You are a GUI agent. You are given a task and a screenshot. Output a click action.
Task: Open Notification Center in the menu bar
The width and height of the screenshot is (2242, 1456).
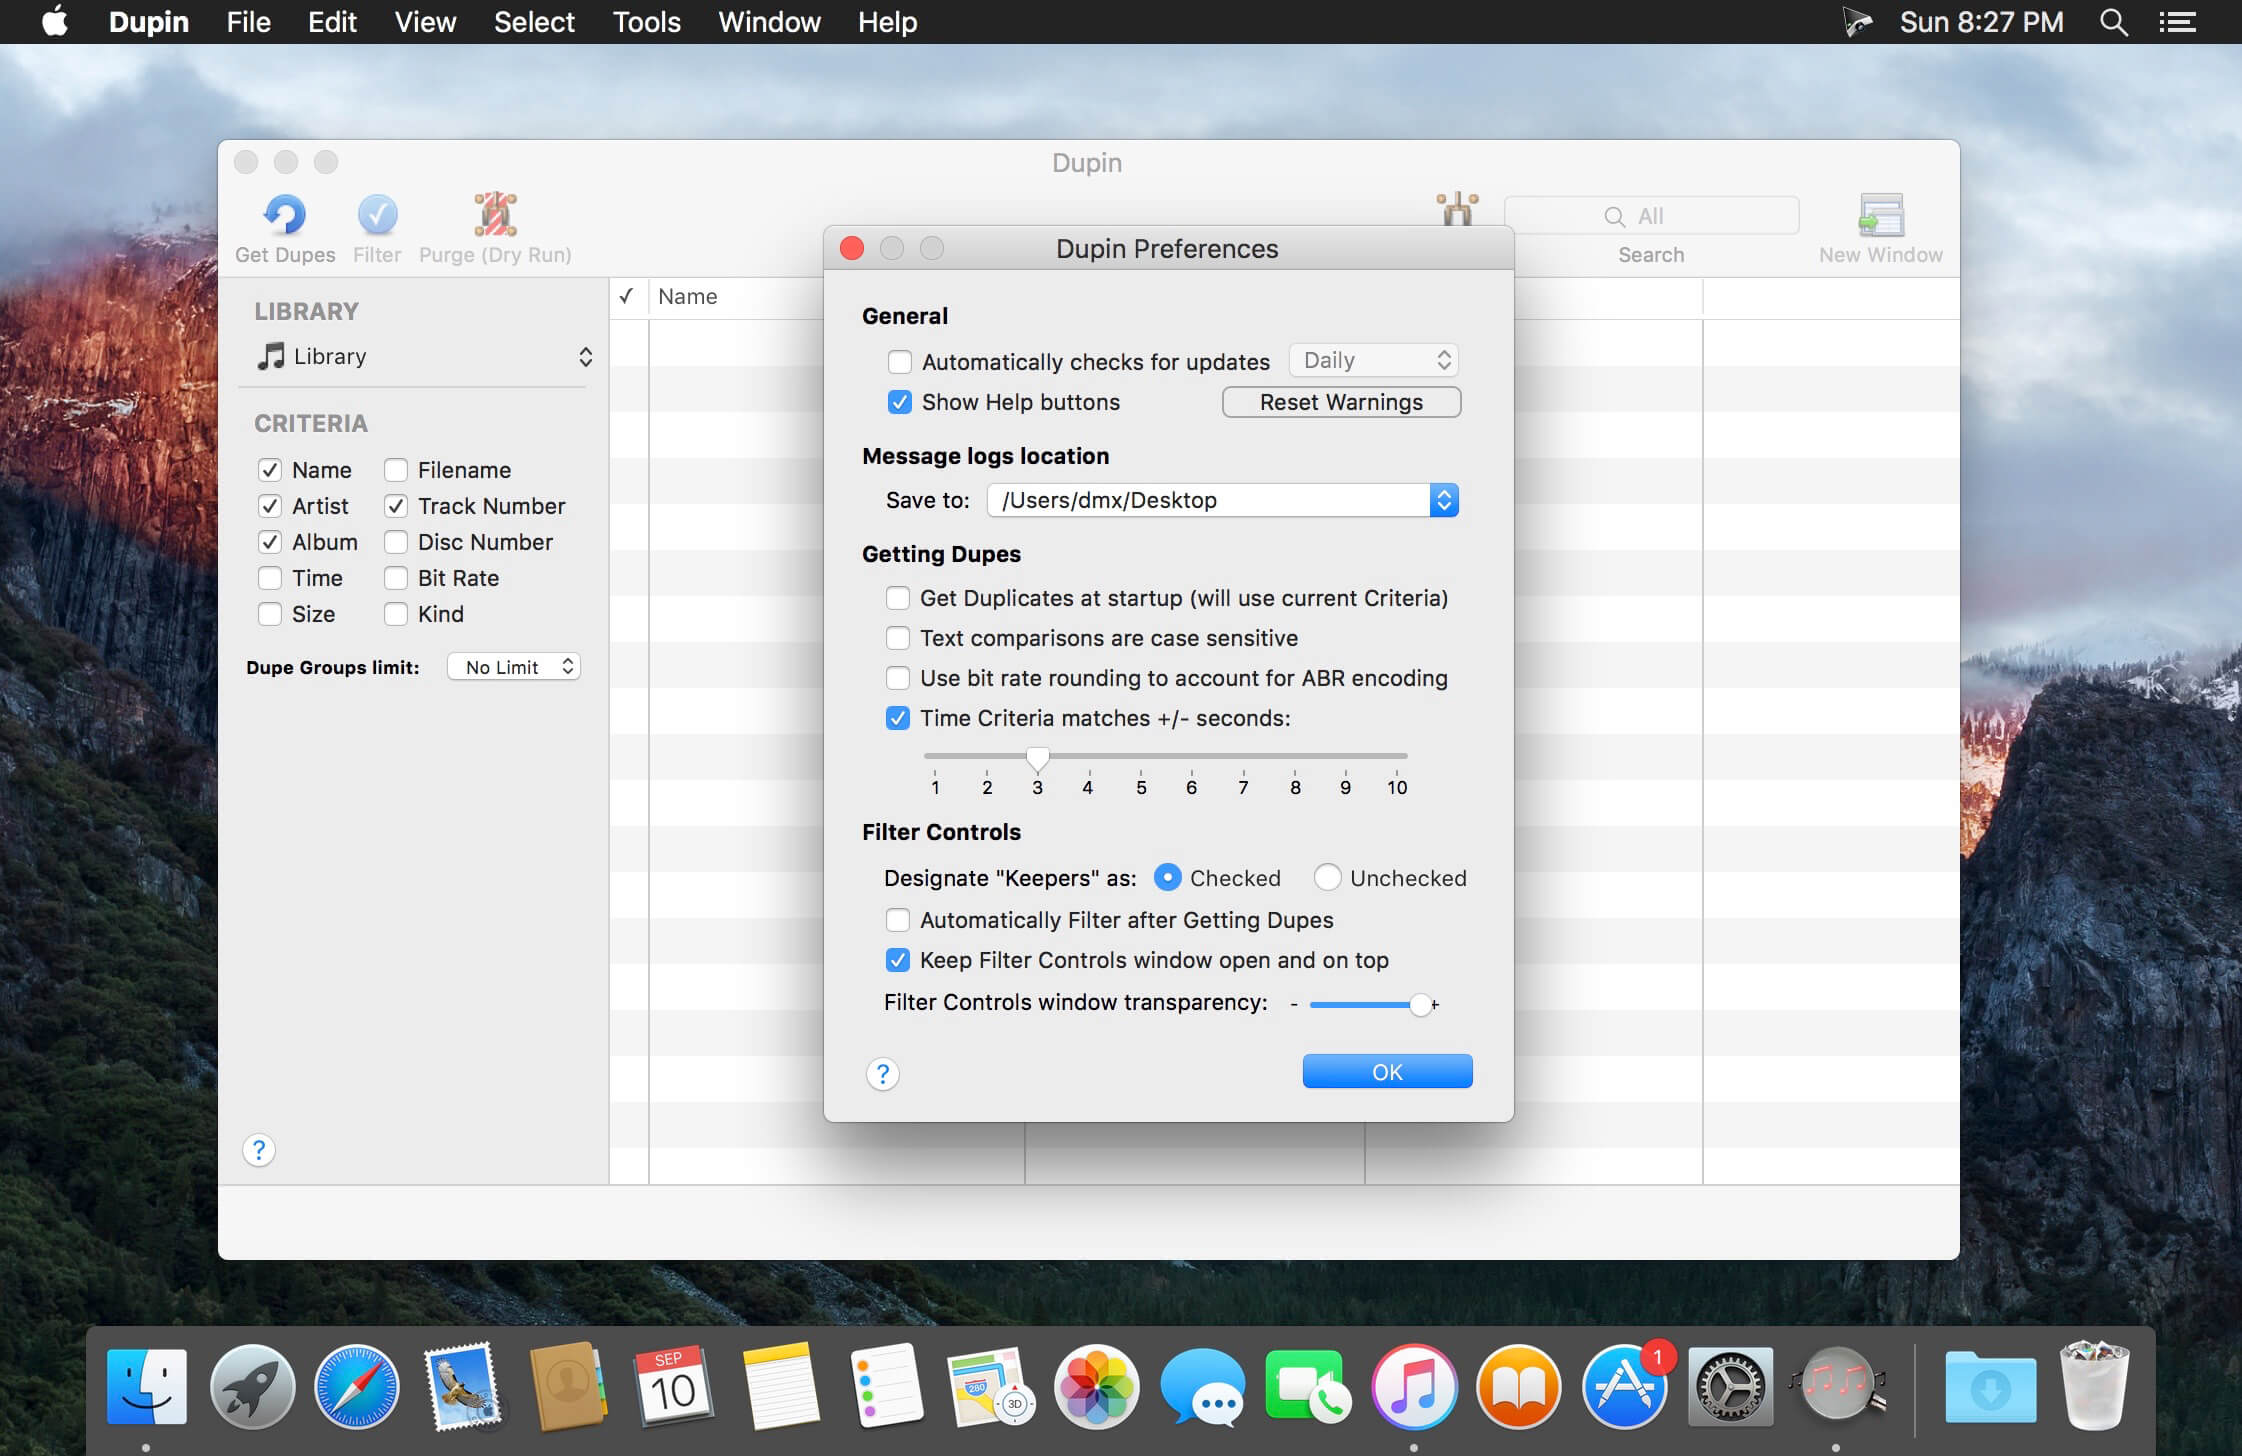[2177, 22]
